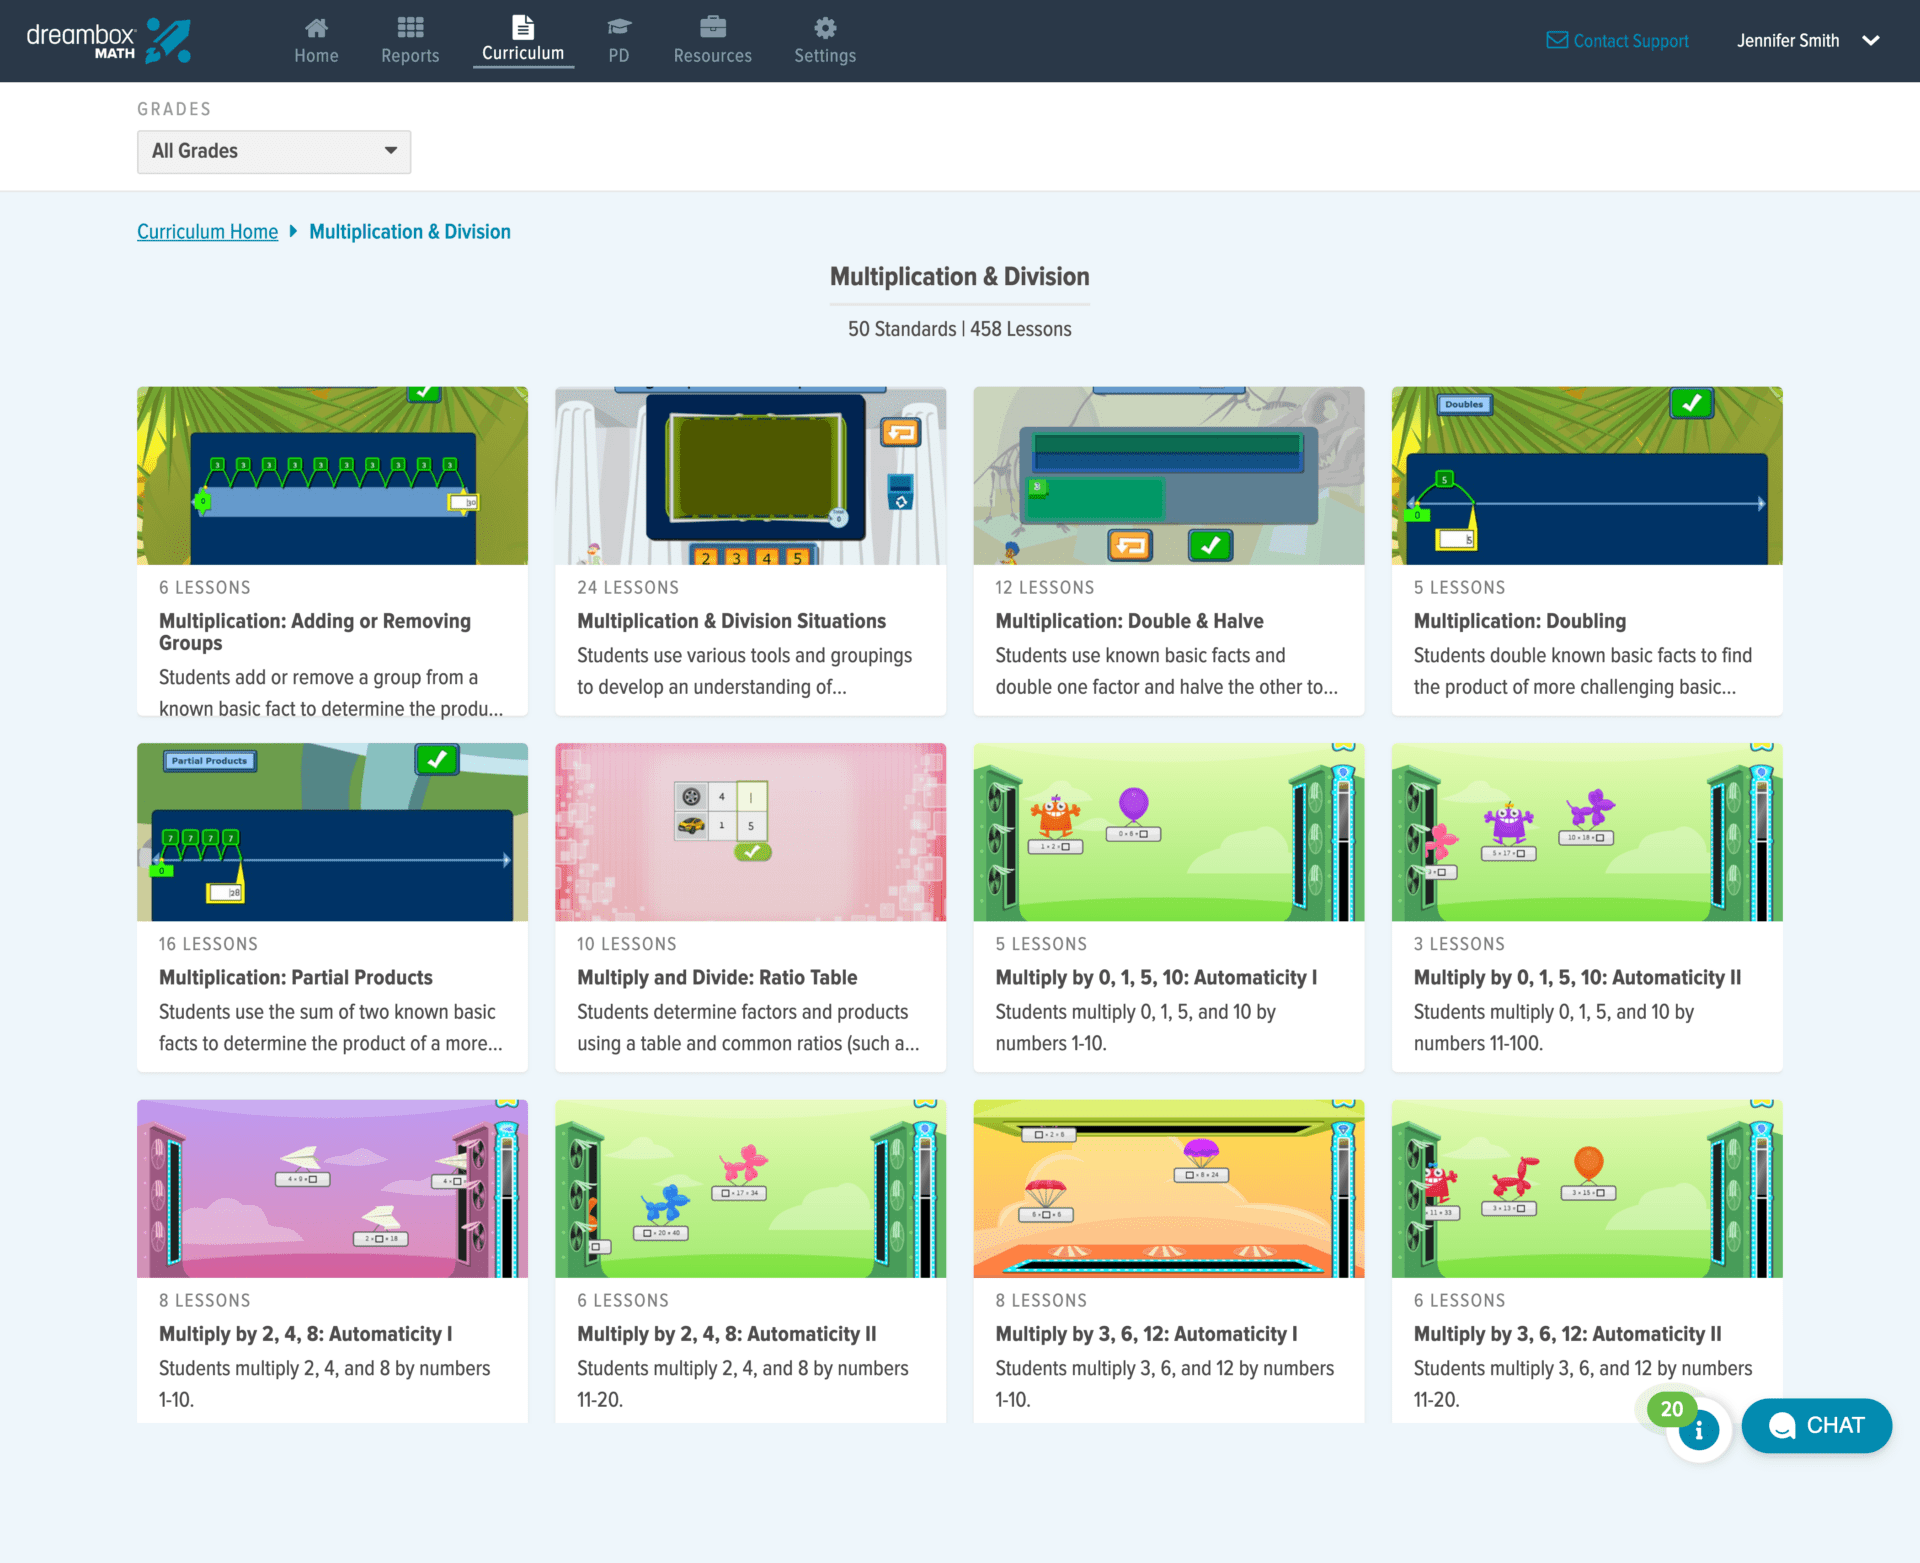Open the CHAT support button

coord(1817,1425)
